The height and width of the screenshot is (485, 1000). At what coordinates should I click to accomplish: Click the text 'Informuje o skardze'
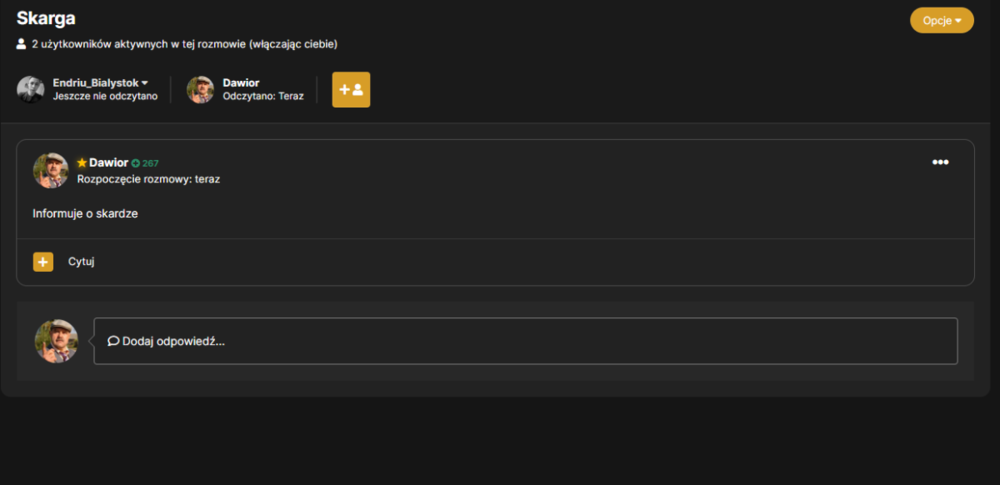85,214
